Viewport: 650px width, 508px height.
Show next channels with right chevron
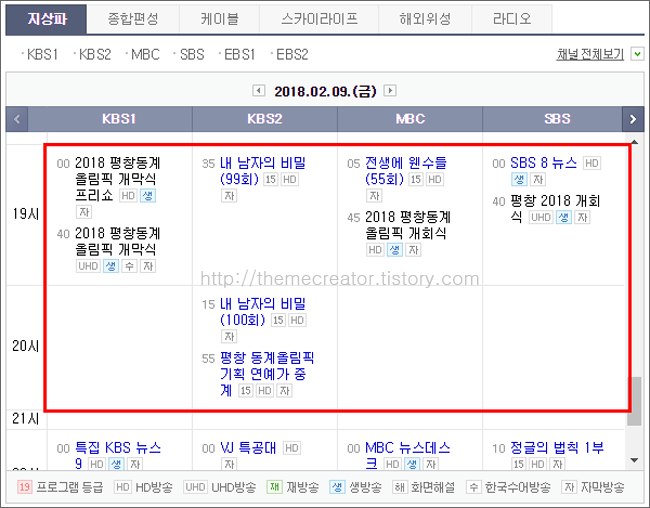(x=633, y=119)
